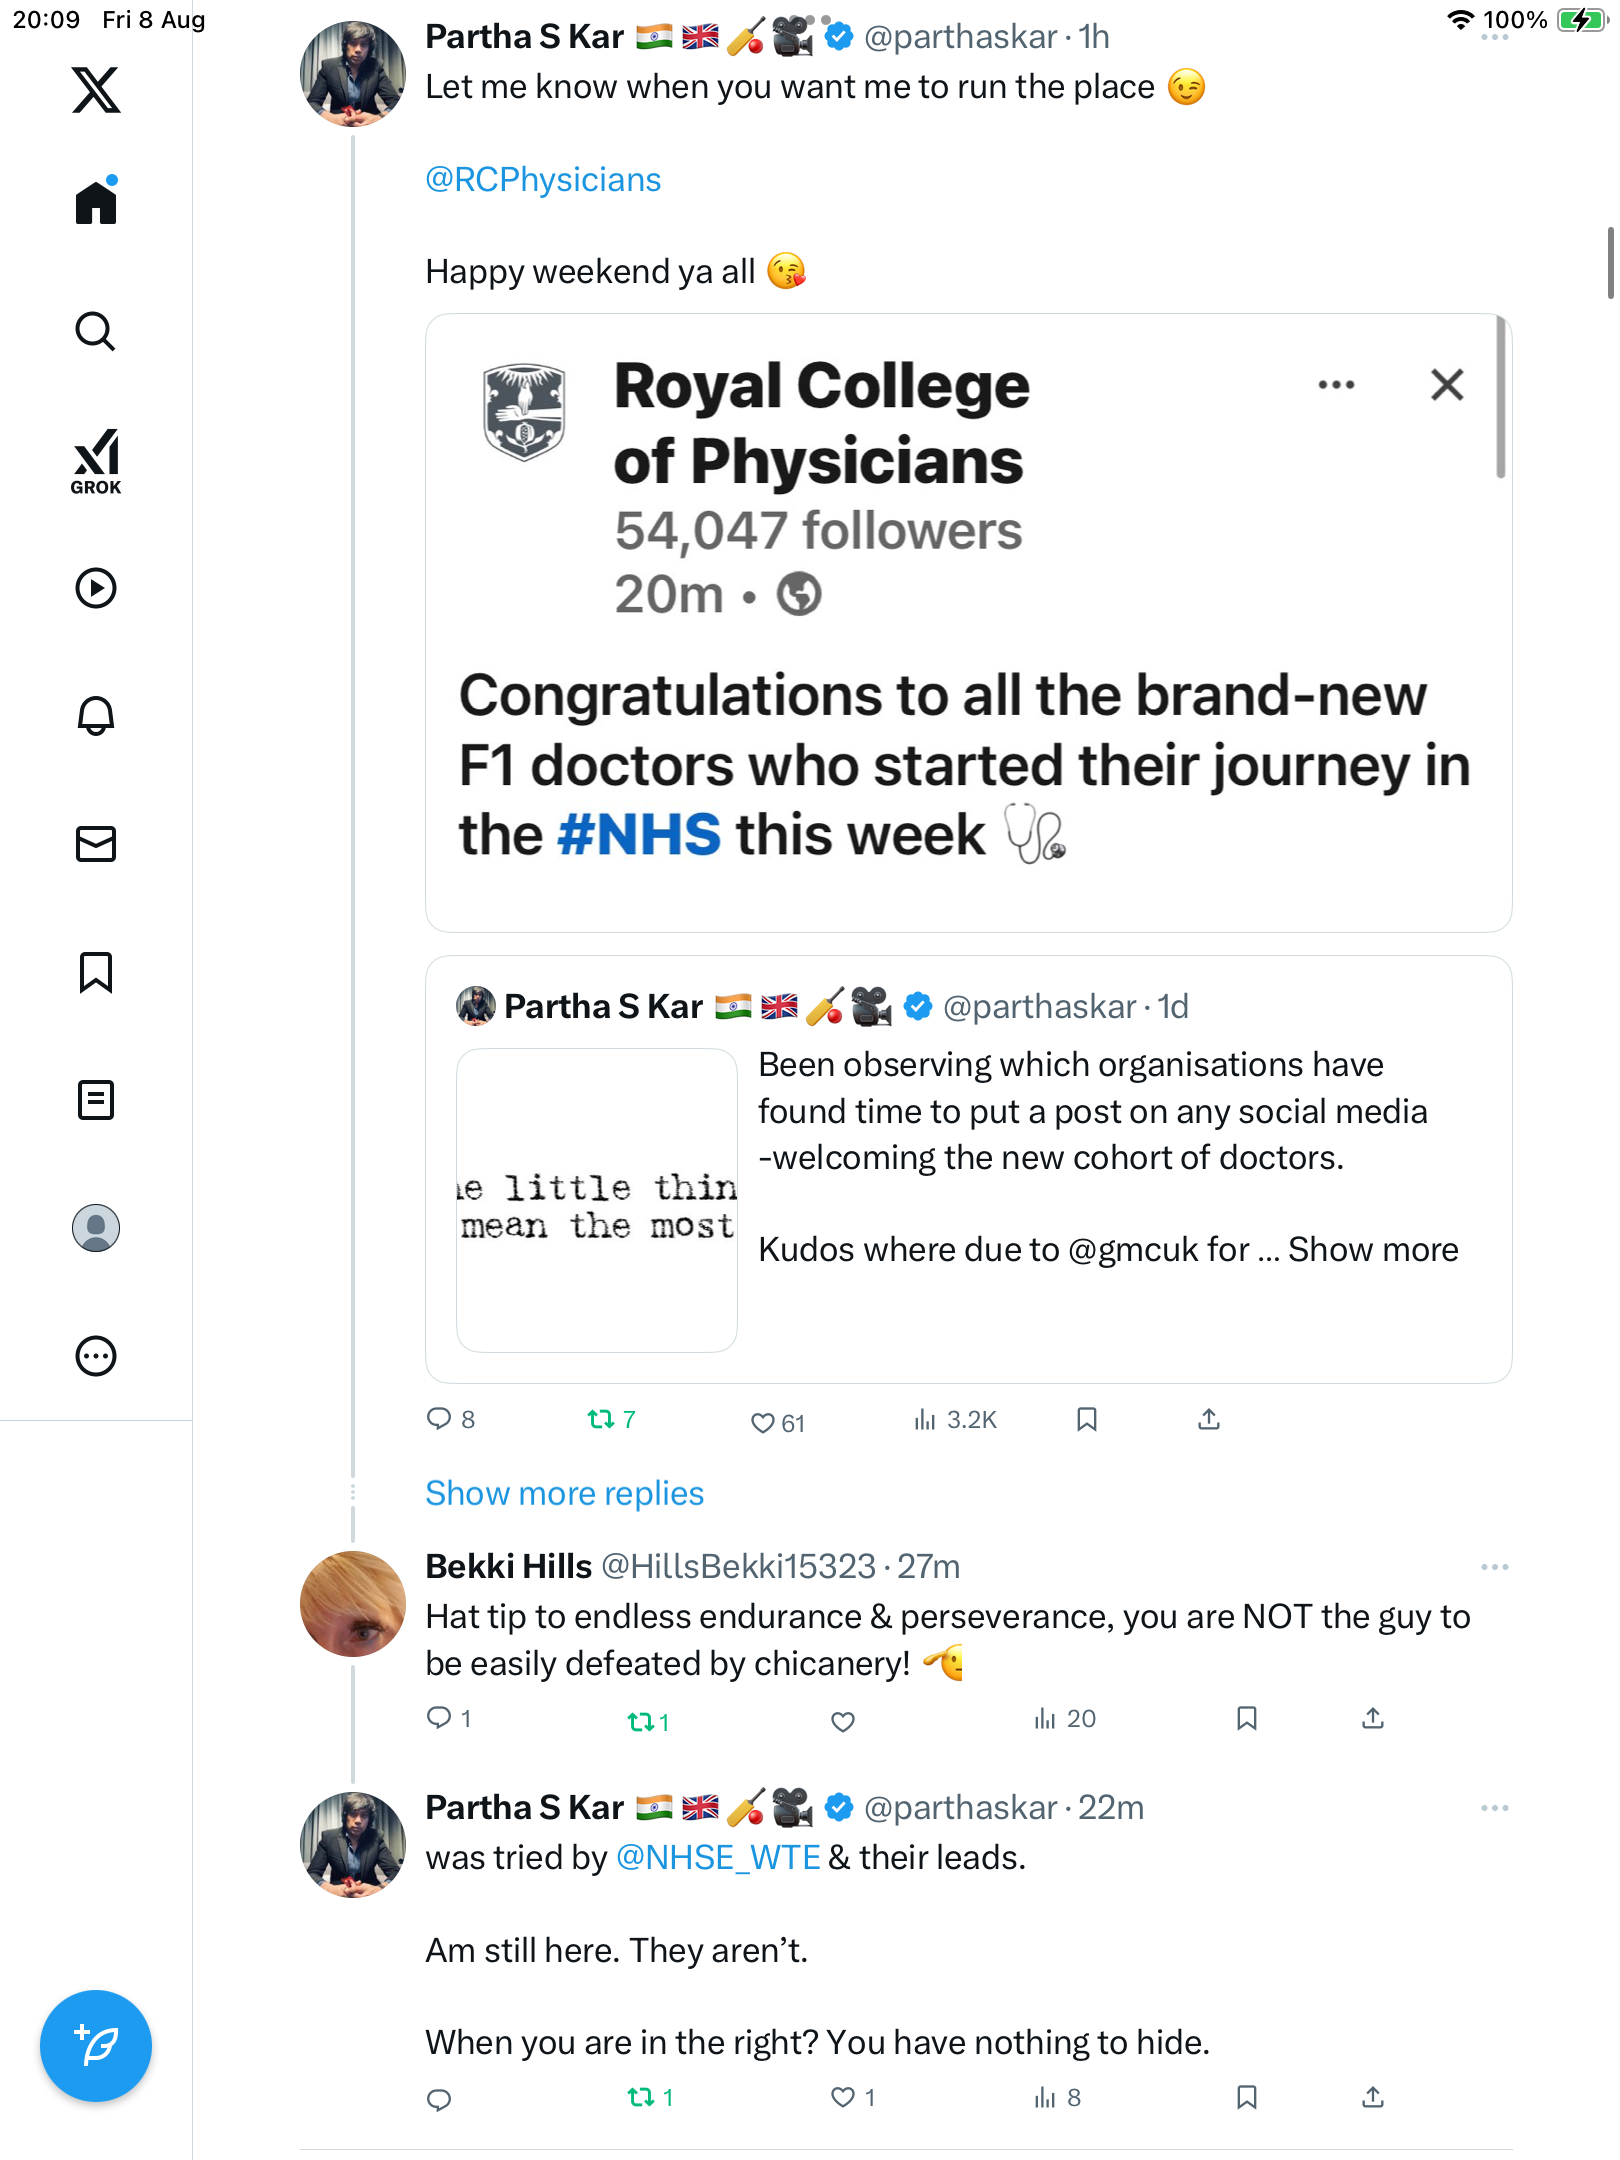The height and width of the screenshot is (2160, 1620).
Task: Toggle repost on Partha's main tweet
Action: pos(601,1419)
